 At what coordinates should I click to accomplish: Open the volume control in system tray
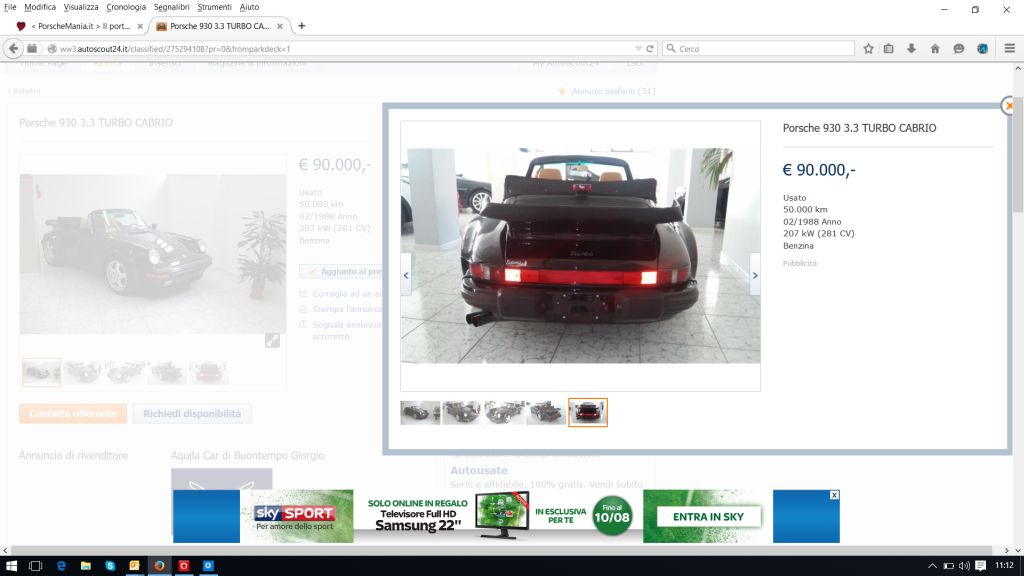pyautogui.click(x=964, y=566)
